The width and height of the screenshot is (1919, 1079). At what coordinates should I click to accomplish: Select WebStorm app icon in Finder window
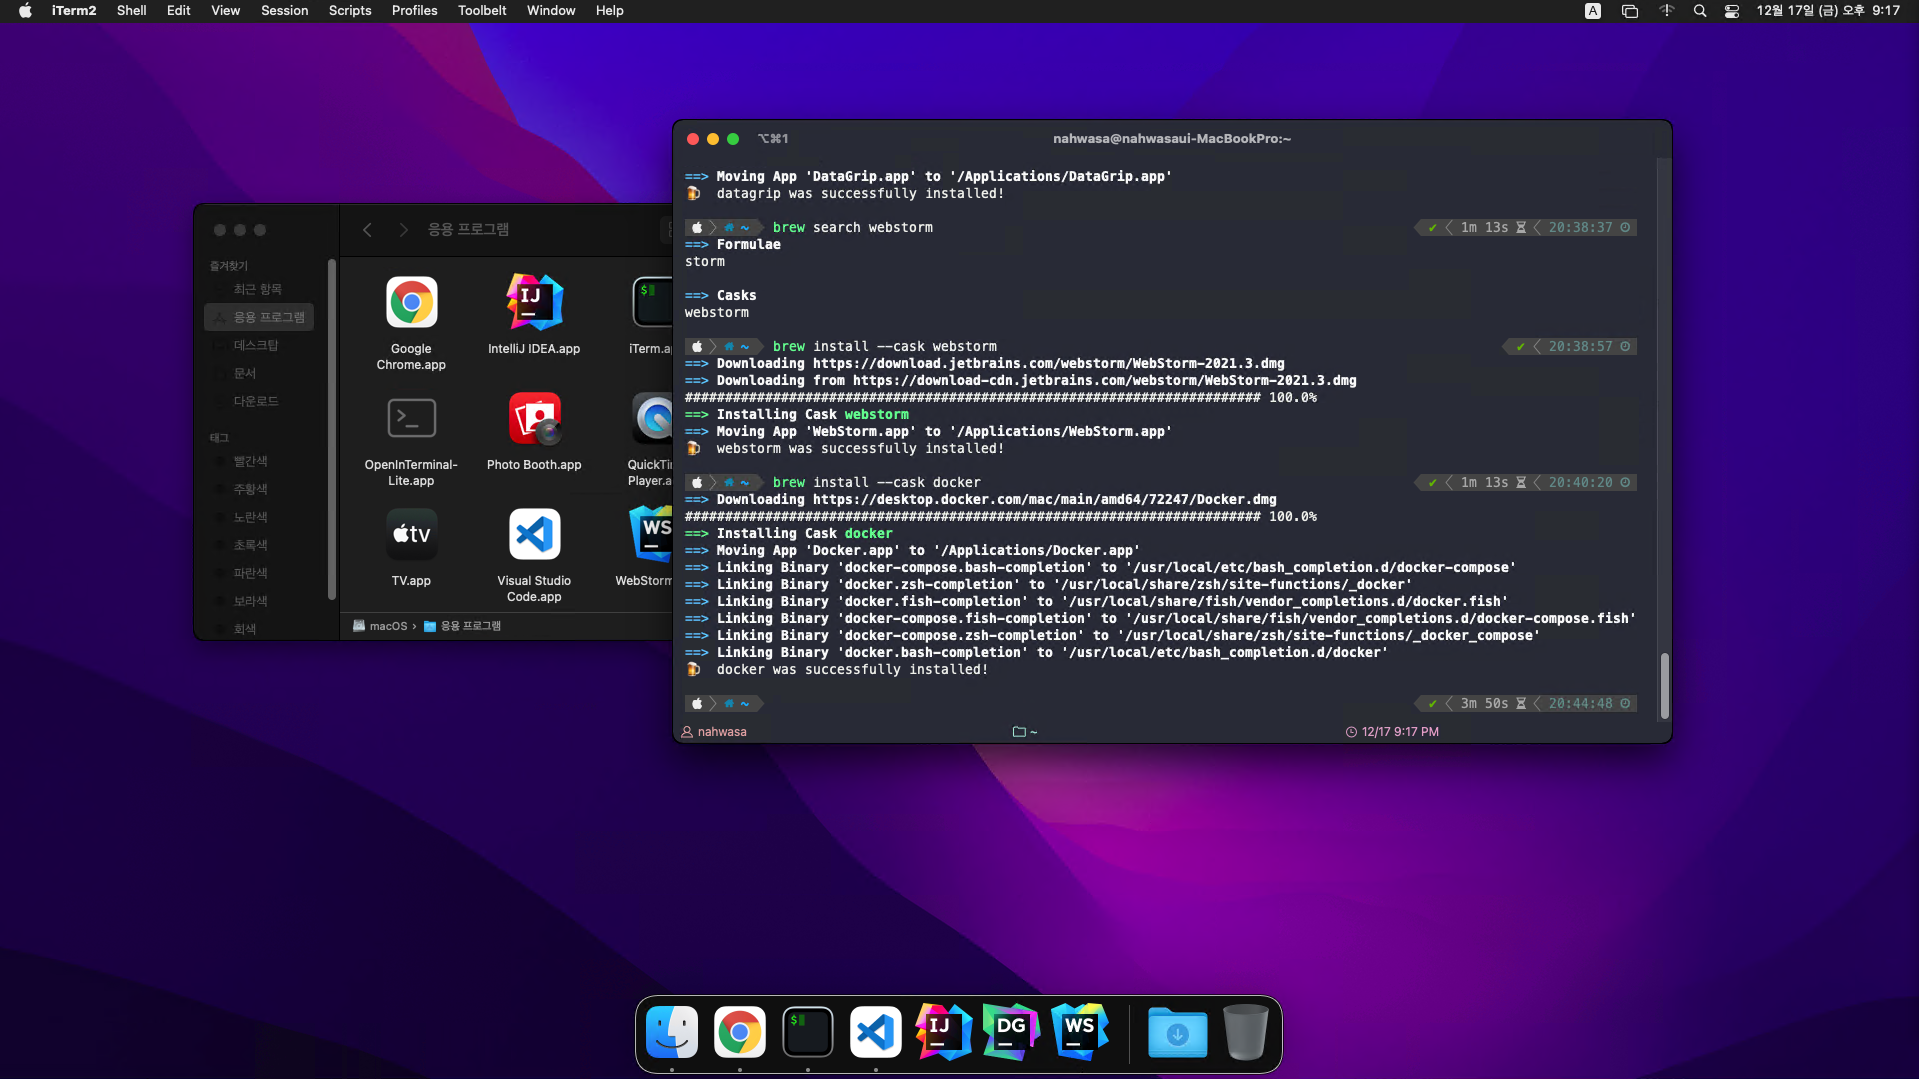[x=650, y=534]
